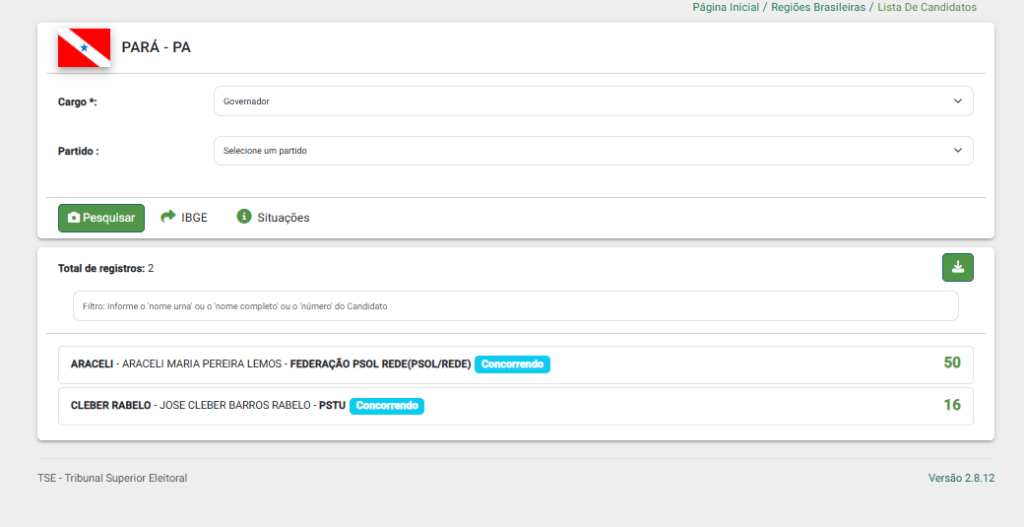Viewport: 1024px width, 527px height.
Task: Open Regiões Brasileiras breadcrumb link
Action: pyautogui.click(x=818, y=7)
